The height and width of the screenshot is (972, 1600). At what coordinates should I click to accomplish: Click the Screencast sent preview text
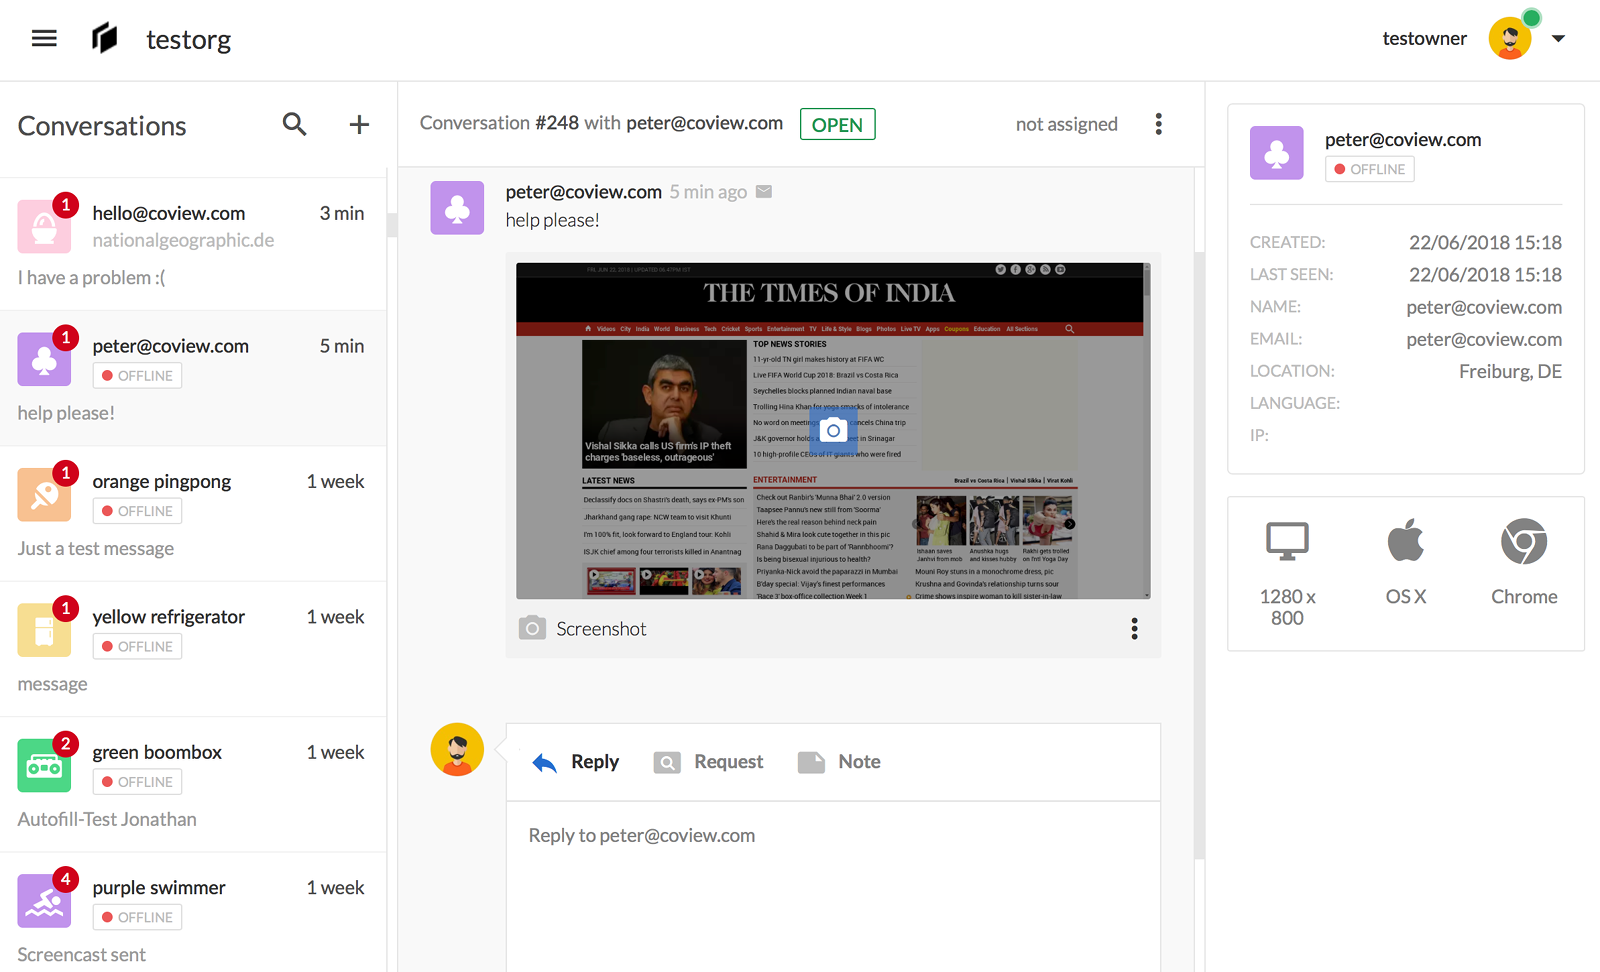point(81,955)
